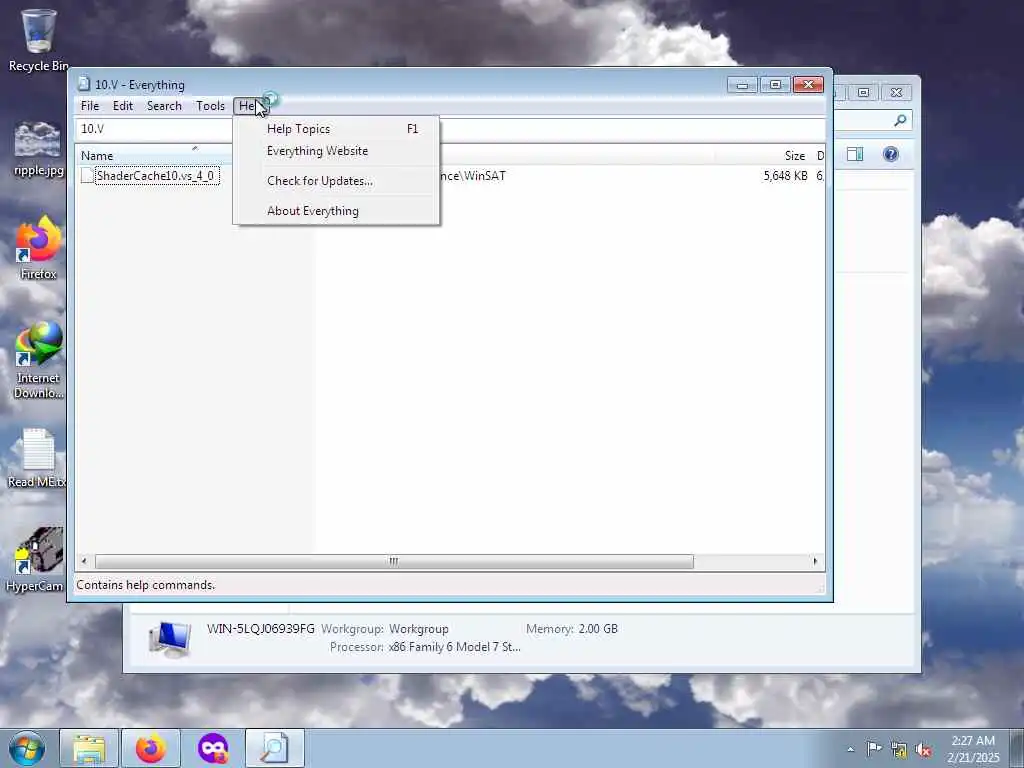Select Recycle Bin desktop icon
This screenshot has width=1024, height=768.
click(38, 39)
